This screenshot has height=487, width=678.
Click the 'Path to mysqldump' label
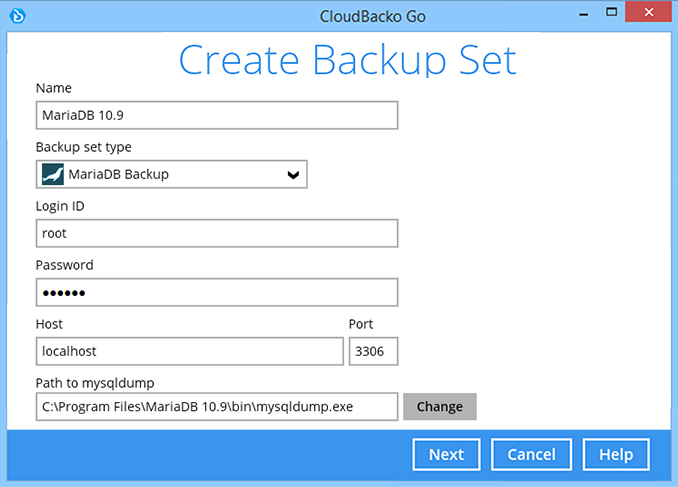[x=95, y=383]
